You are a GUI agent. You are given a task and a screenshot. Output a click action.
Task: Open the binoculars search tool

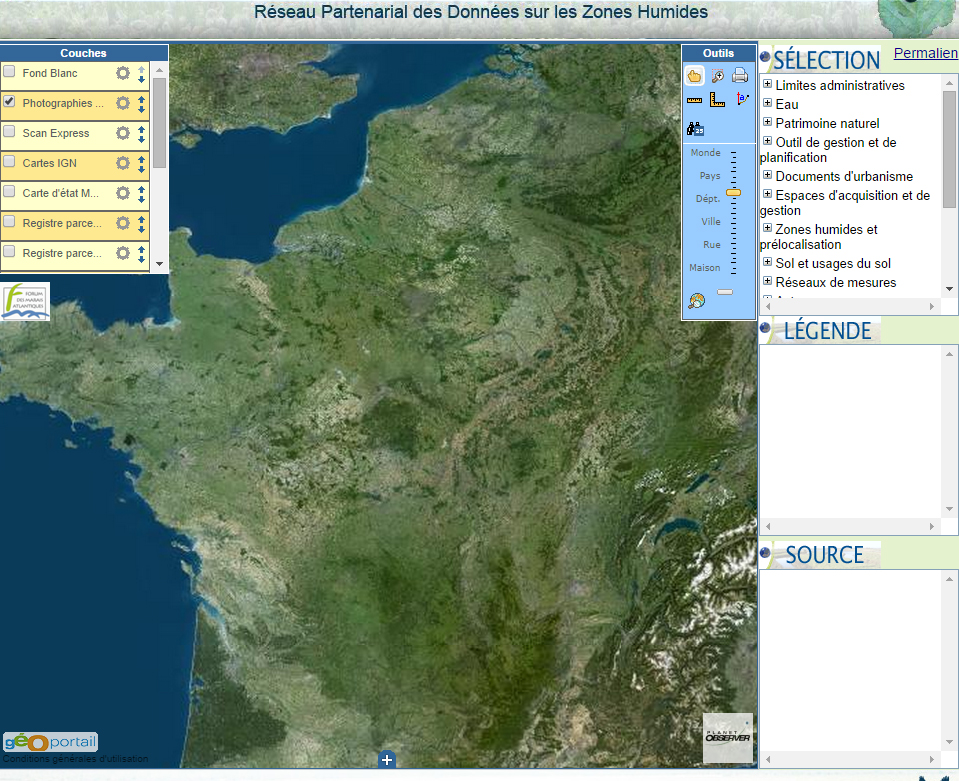coord(695,128)
